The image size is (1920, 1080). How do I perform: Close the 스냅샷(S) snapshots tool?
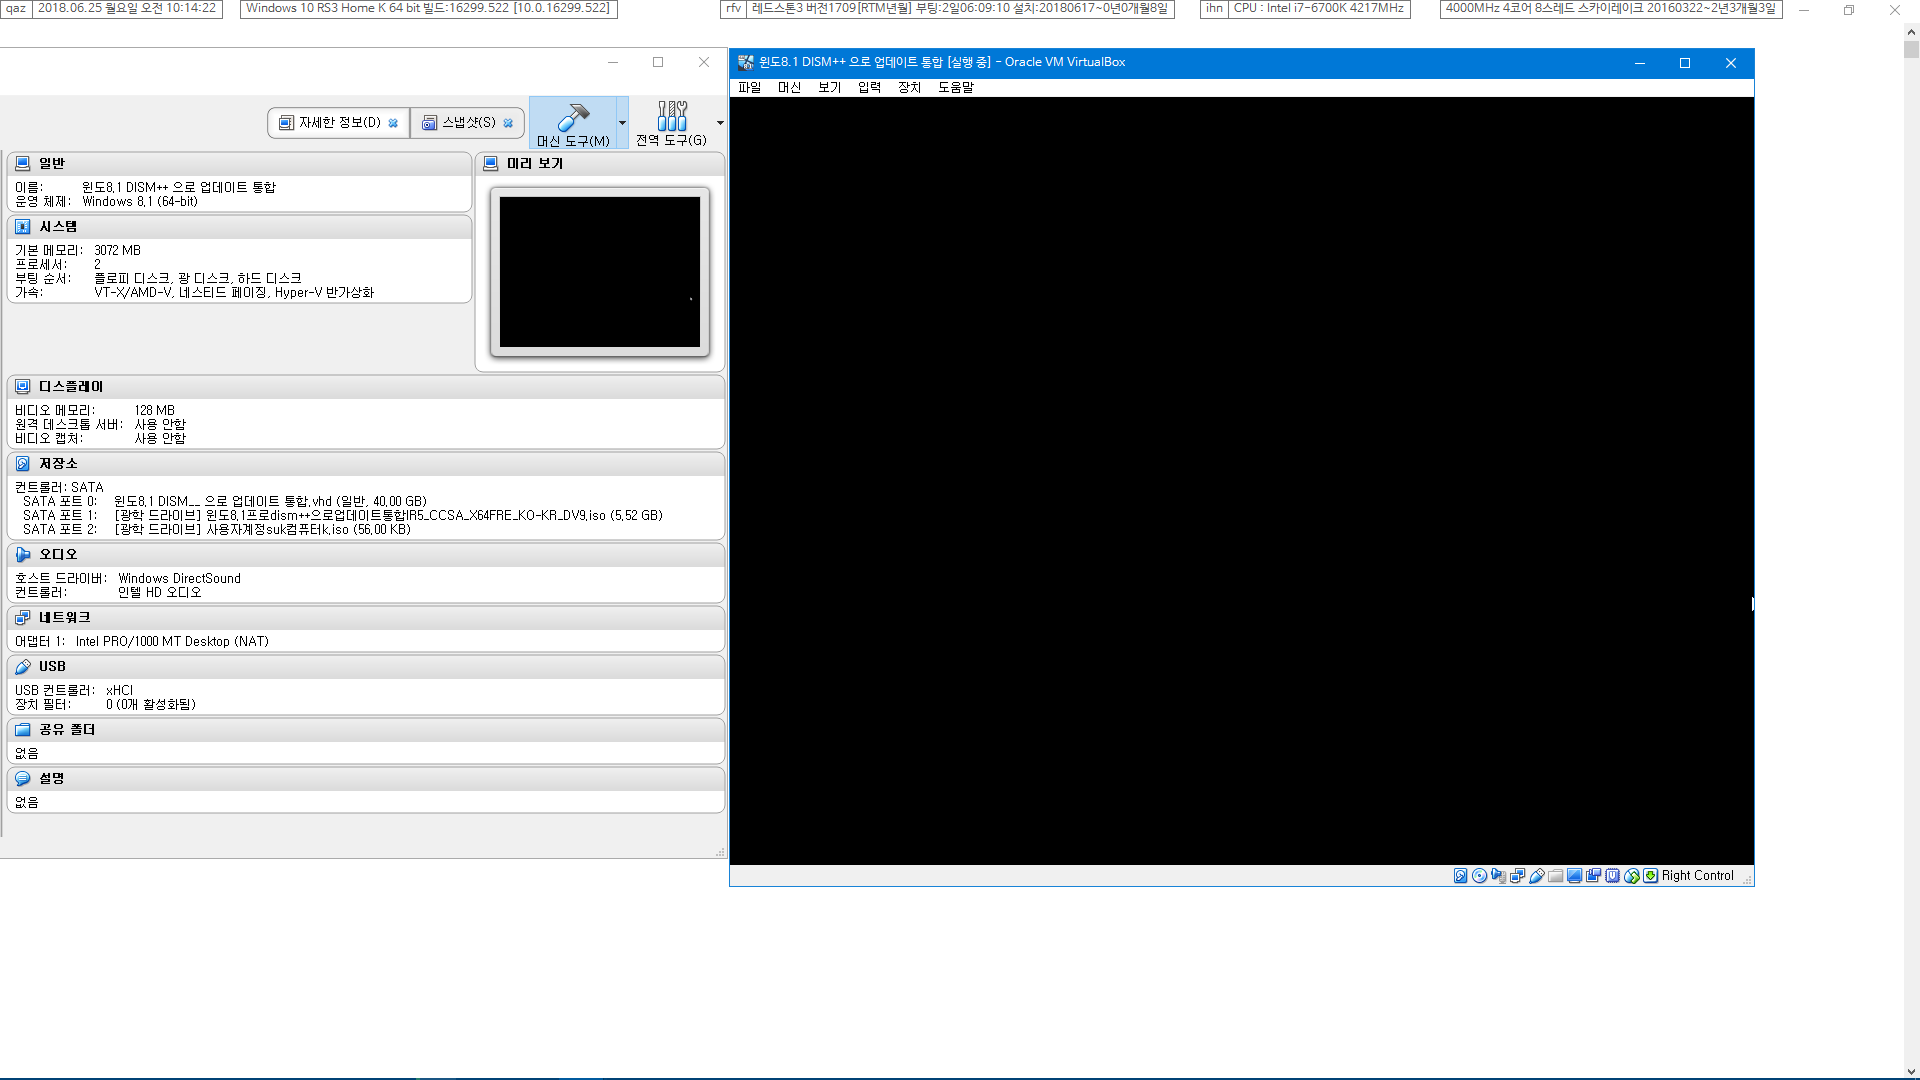point(508,123)
